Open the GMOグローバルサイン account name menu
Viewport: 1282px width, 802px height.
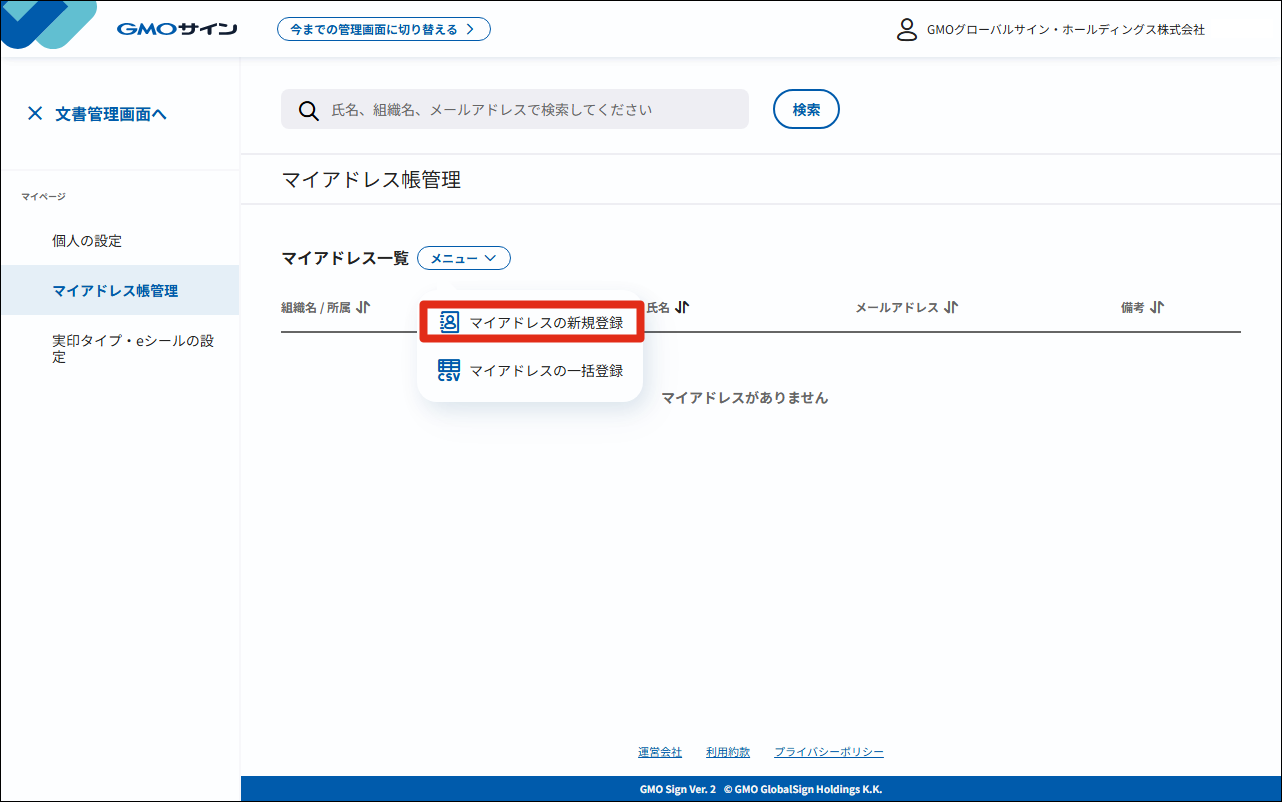(1066, 30)
